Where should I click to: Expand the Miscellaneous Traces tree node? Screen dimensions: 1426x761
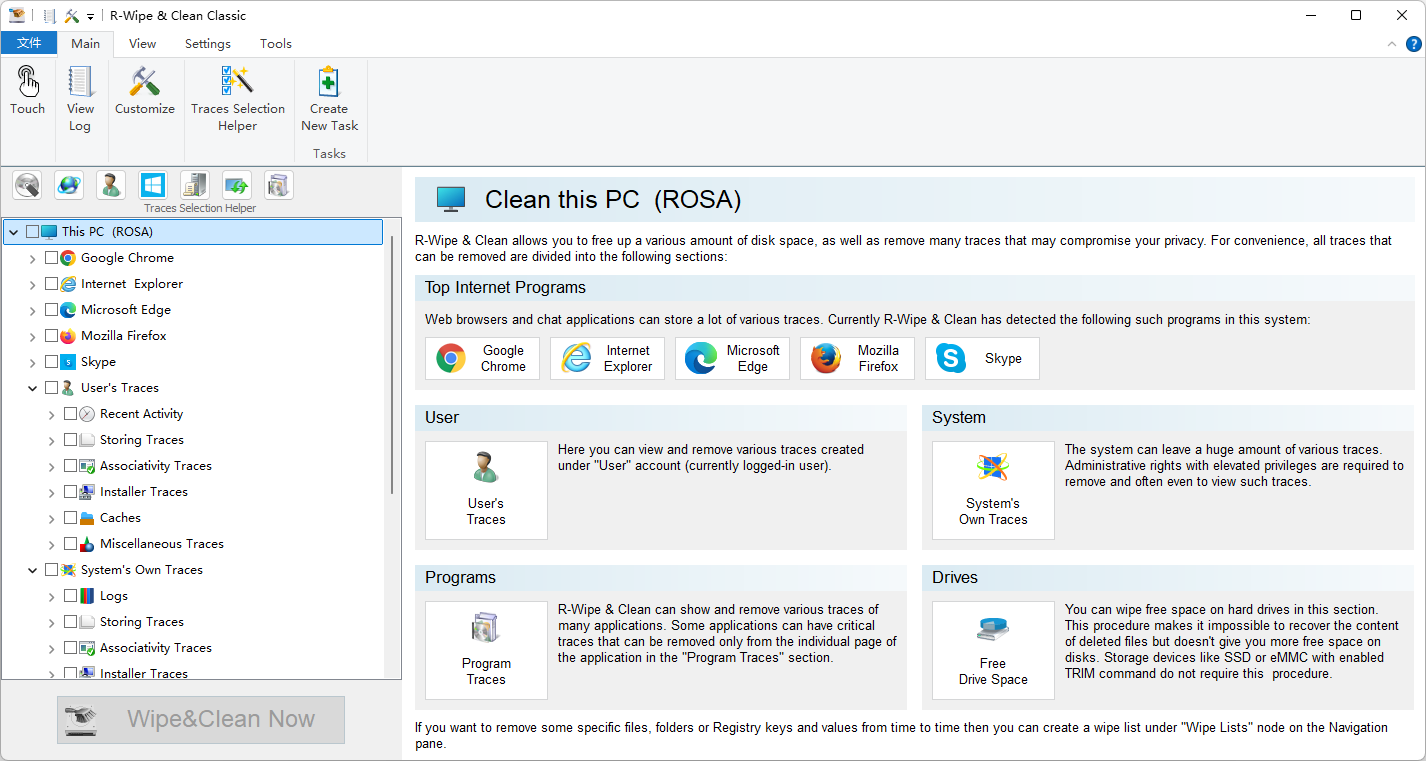(51, 544)
